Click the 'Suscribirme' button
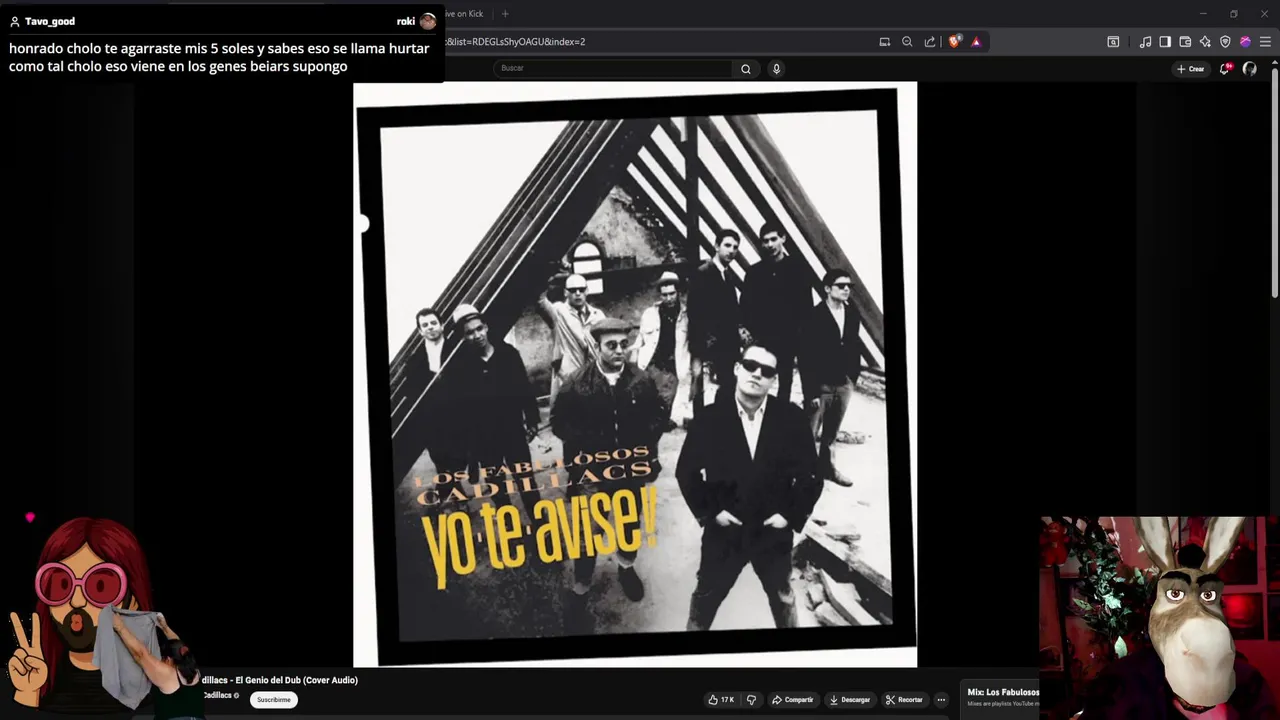 [273, 700]
